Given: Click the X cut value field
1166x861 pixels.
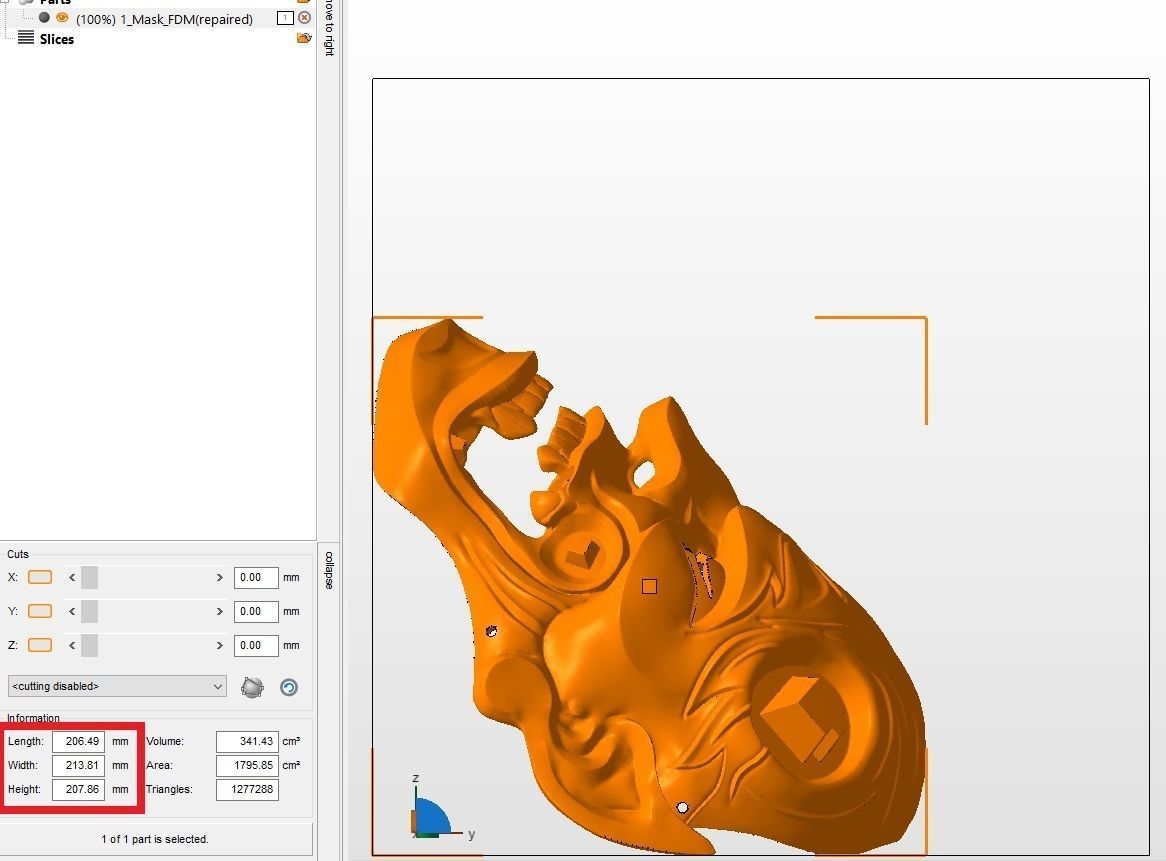Looking at the screenshot, I should coord(256,578).
